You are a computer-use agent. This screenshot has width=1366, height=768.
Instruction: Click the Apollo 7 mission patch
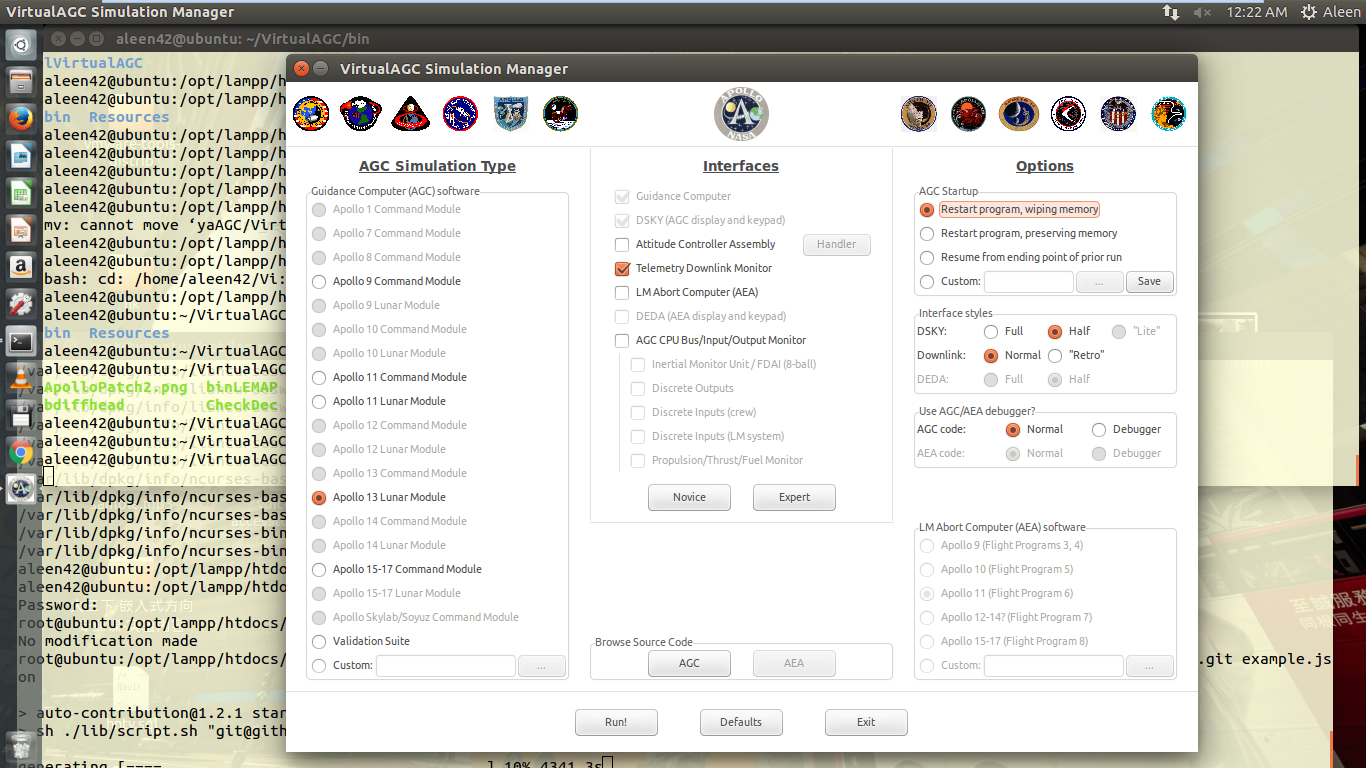(361, 114)
